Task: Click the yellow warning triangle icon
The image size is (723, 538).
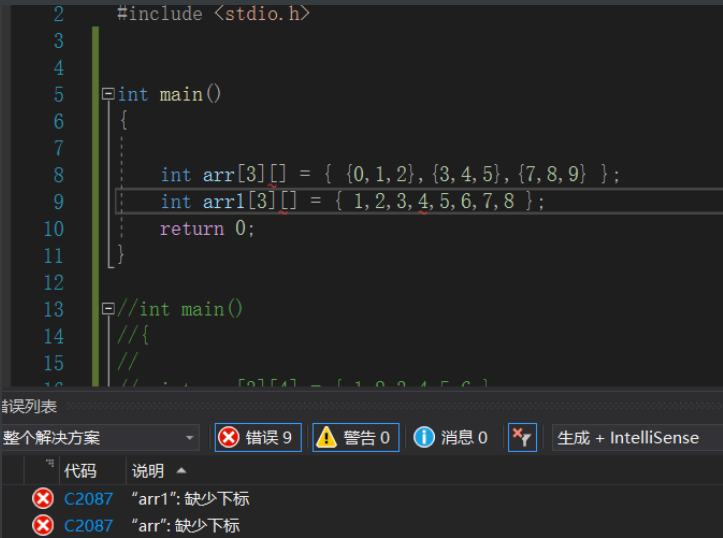Action: (326, 437)
